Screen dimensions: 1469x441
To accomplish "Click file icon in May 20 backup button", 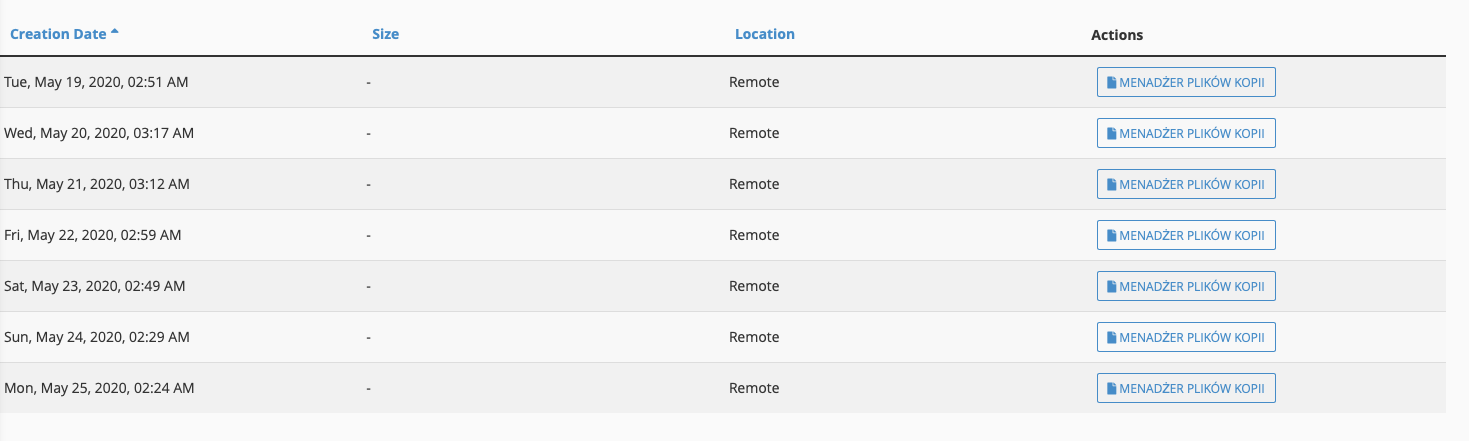I will tap(1111, 134).
